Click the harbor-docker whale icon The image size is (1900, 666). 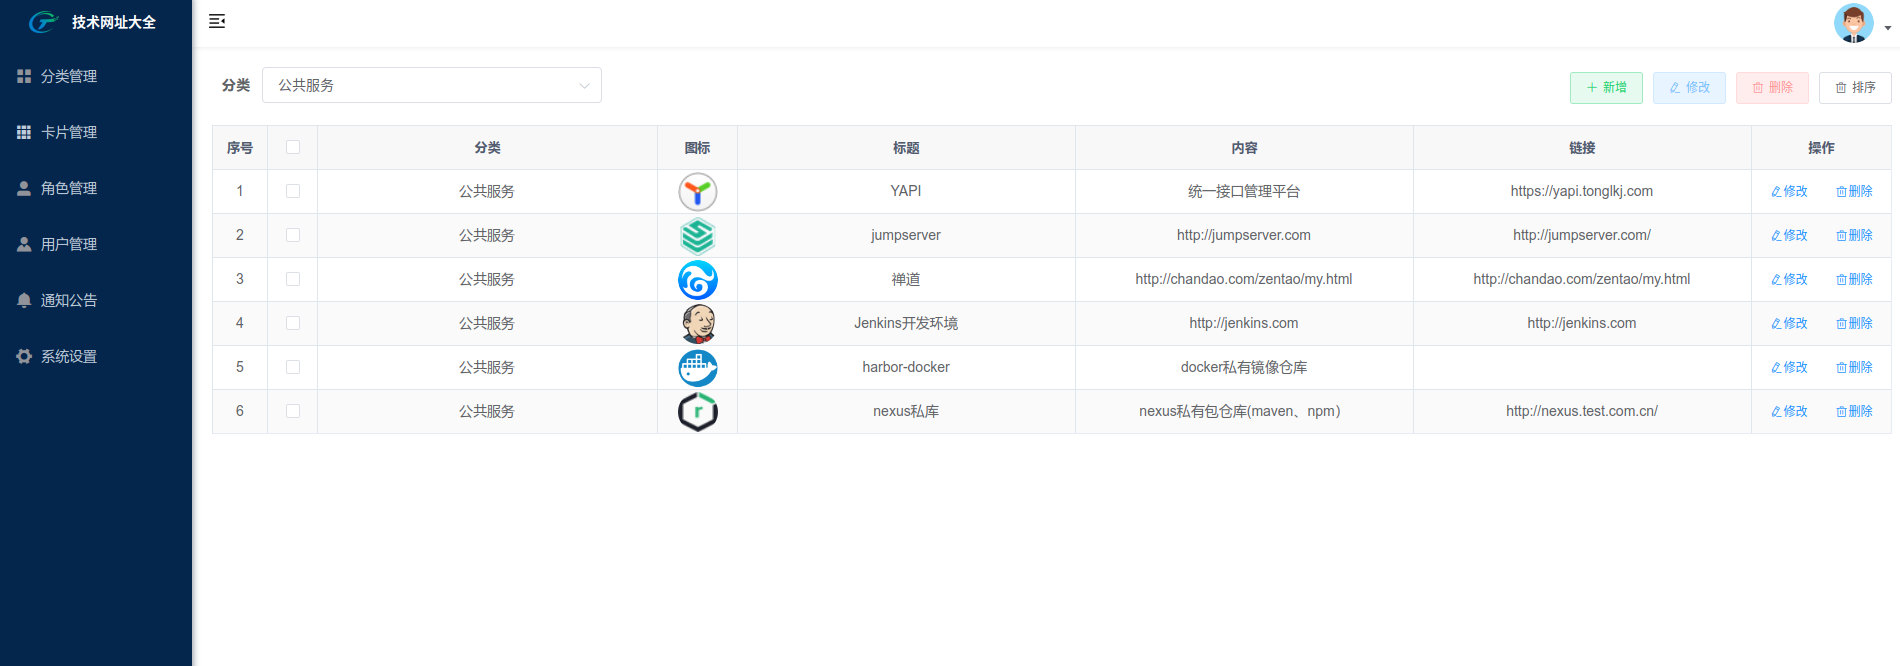697,368
